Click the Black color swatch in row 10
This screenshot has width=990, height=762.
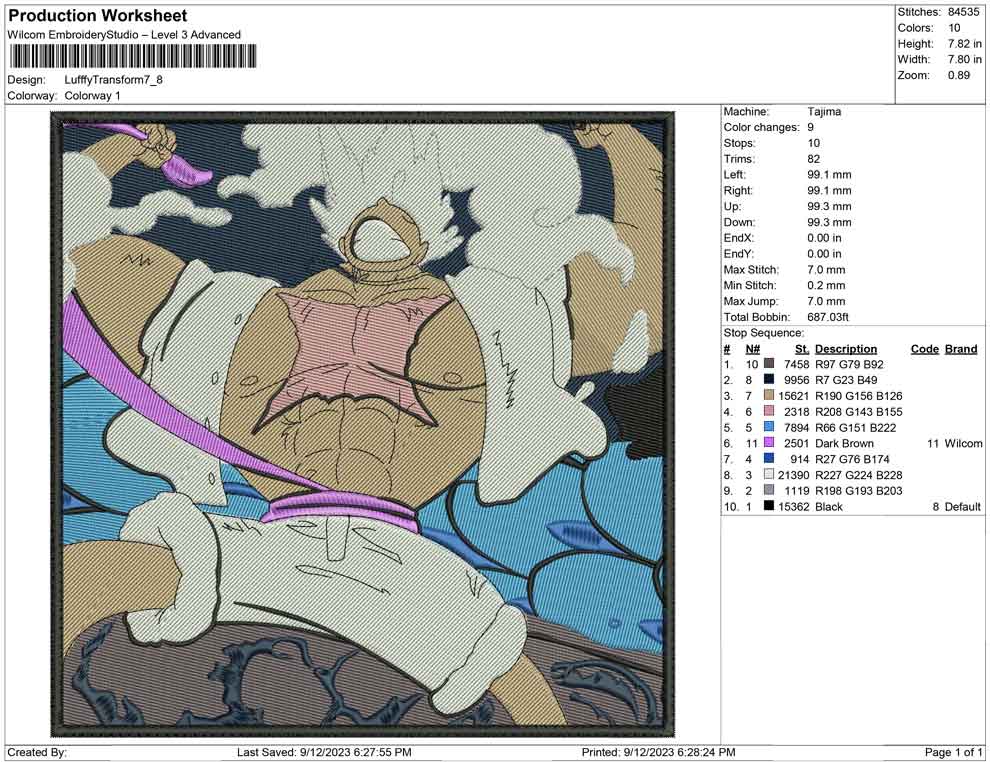768,506
